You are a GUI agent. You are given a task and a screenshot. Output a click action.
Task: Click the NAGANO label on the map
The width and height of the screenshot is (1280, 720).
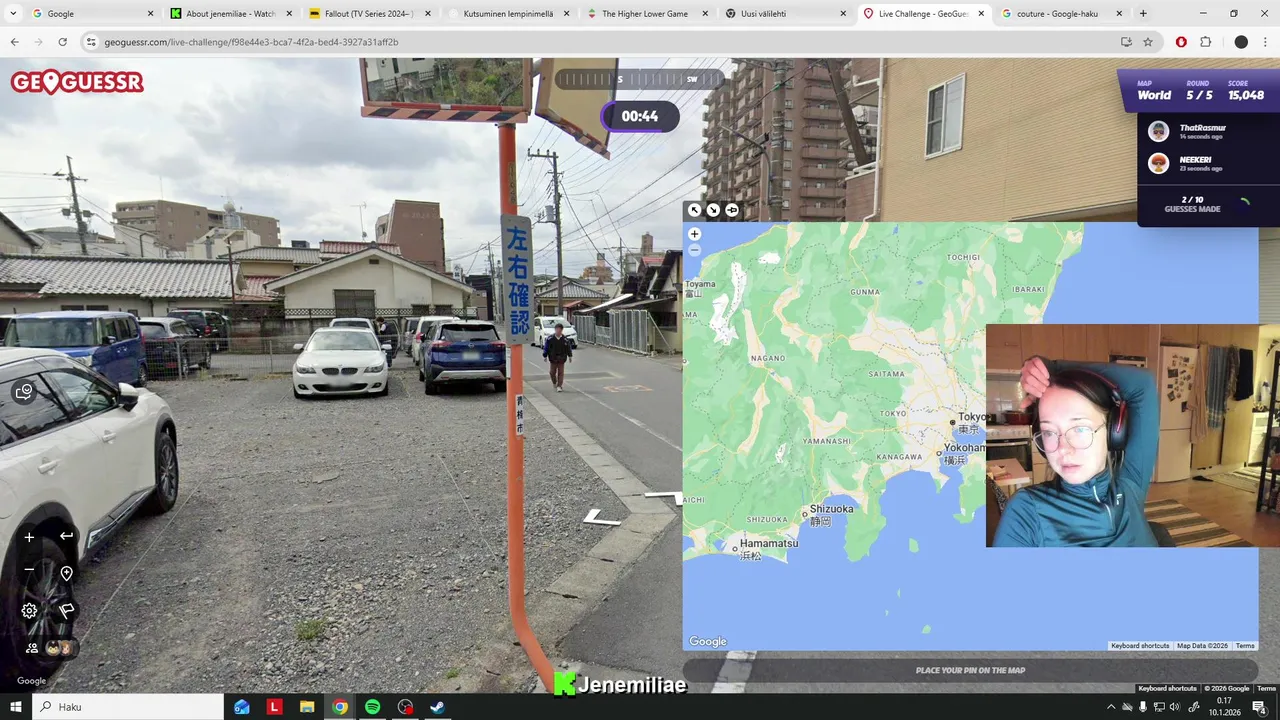point(768,358)
